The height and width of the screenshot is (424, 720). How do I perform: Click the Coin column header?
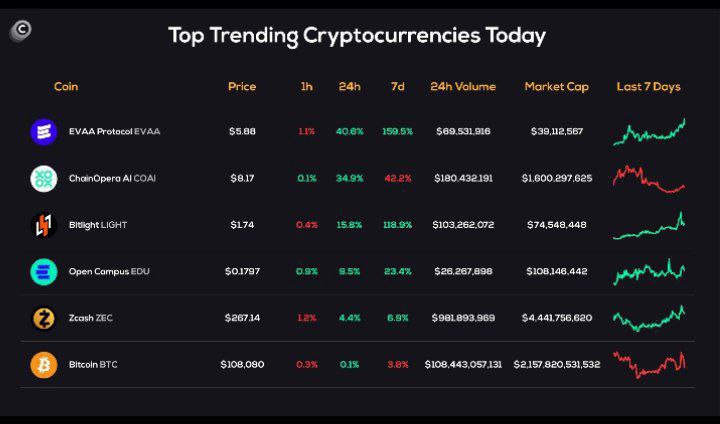pos(66,87)
